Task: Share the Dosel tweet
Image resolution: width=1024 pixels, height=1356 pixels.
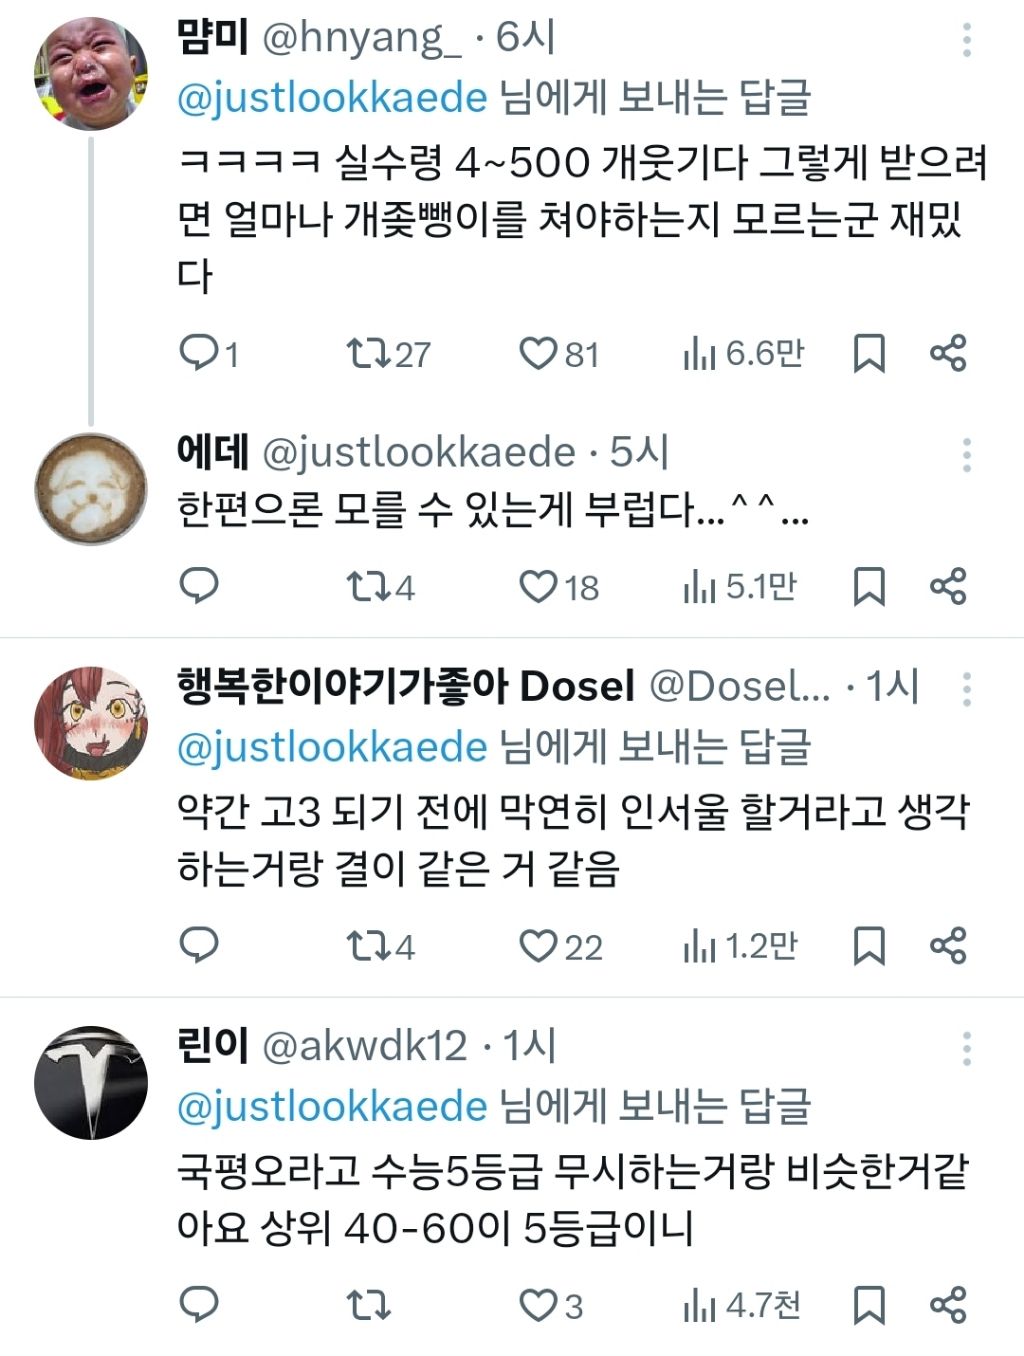Action: click(947, 946)
